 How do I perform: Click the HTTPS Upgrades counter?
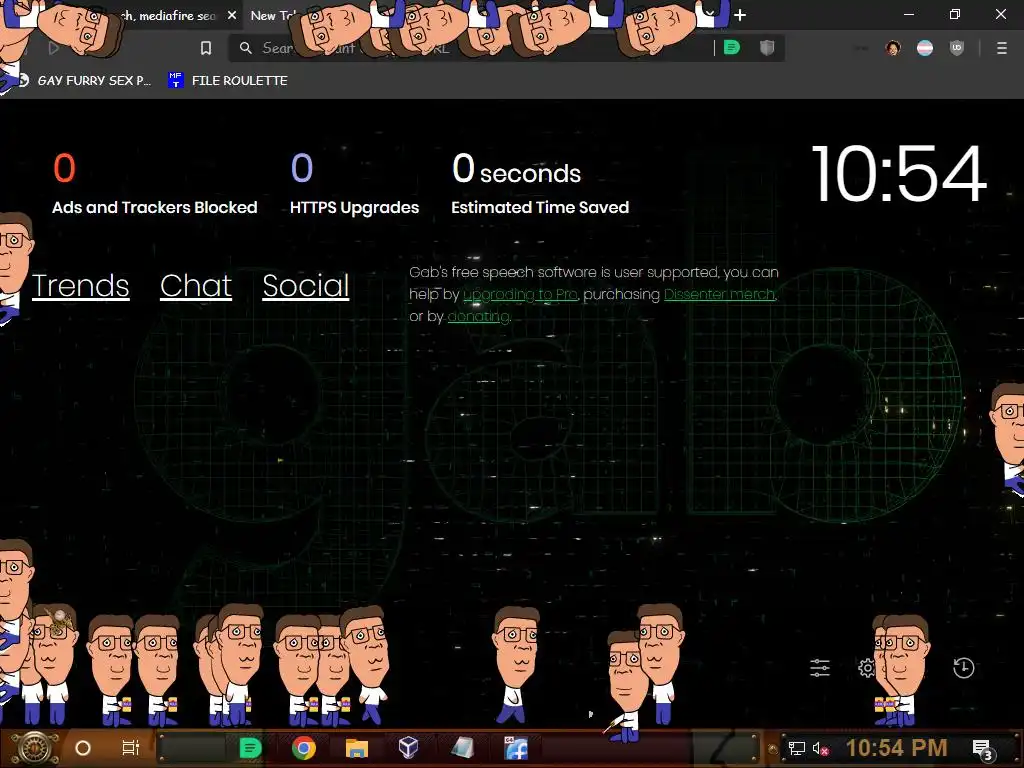tap(355, 184)
